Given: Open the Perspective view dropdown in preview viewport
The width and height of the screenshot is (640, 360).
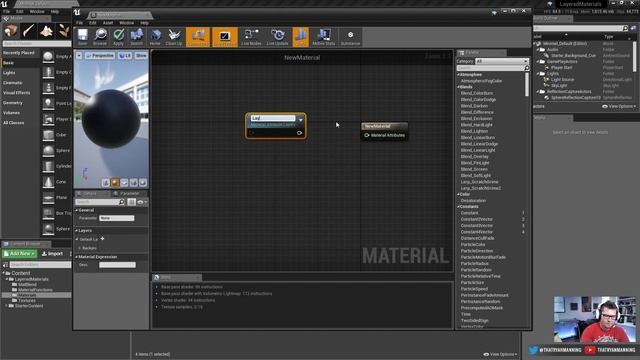Looking at the screenshot, I should click(x=100, y=56).
